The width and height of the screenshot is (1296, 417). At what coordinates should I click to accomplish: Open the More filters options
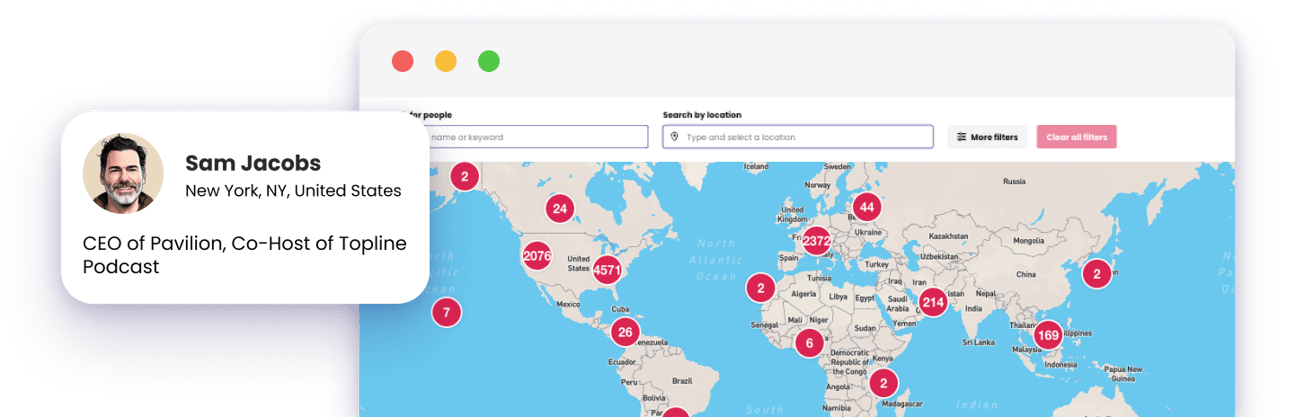coord(987,137)
